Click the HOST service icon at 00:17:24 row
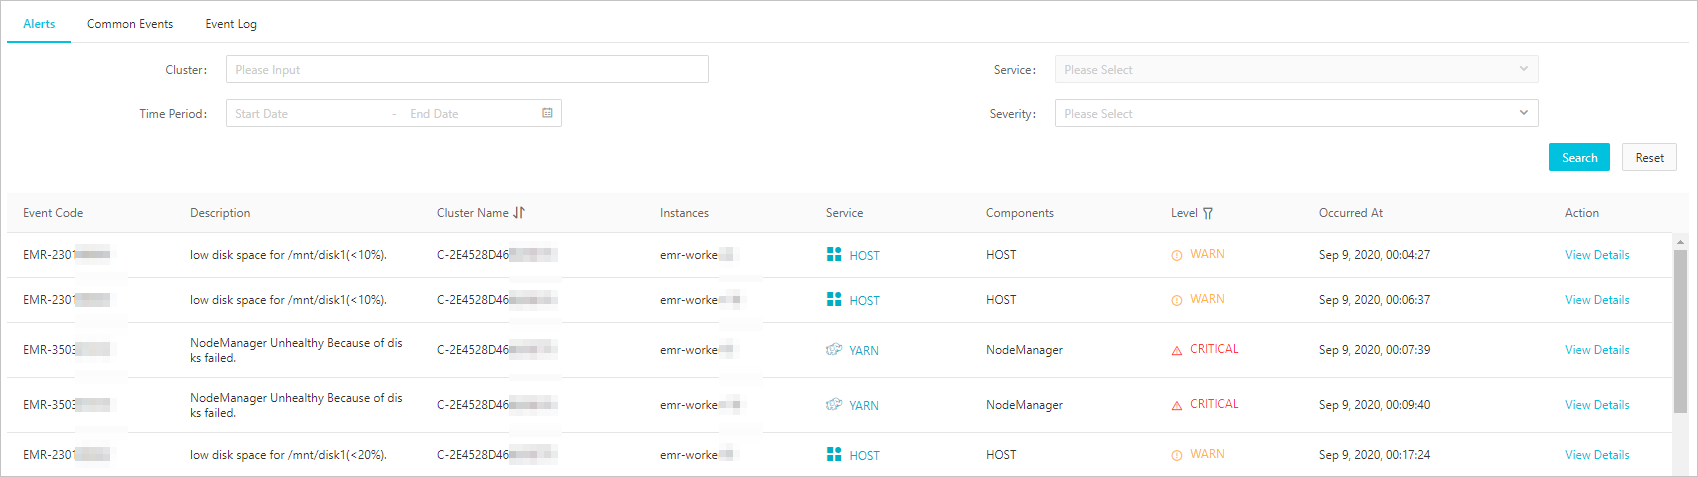This screenshot has width=1698, height=477. pos(834,454)
